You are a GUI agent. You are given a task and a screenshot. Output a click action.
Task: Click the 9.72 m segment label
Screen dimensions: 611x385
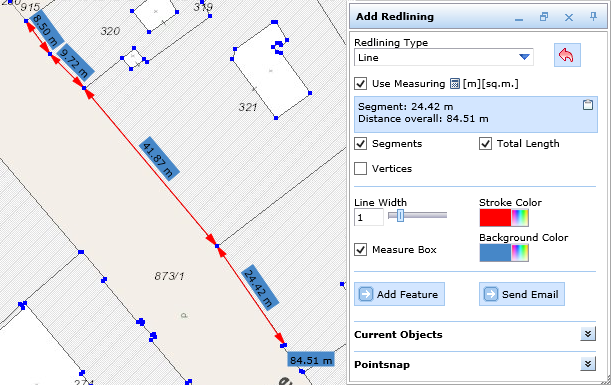pos(75,62)
